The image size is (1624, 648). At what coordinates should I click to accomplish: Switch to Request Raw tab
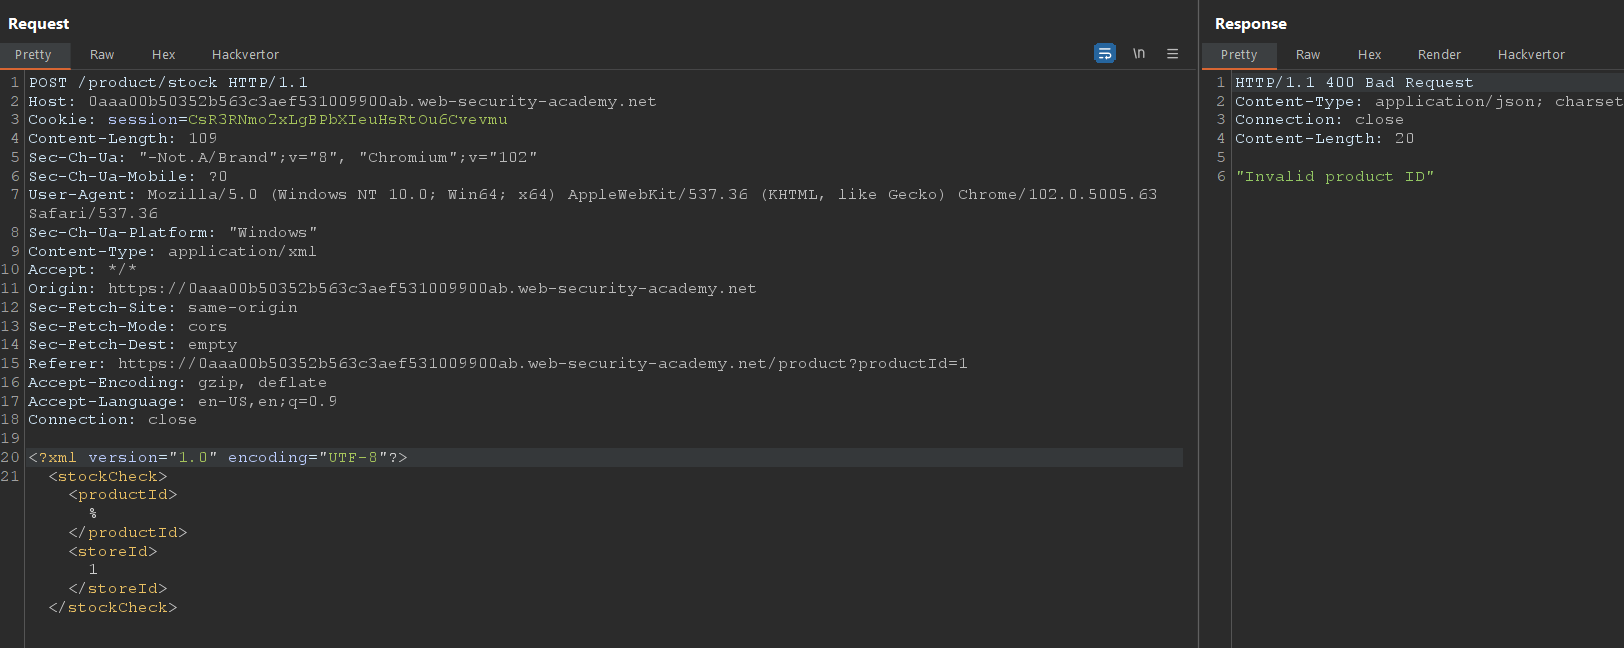(x=102, y=55)
